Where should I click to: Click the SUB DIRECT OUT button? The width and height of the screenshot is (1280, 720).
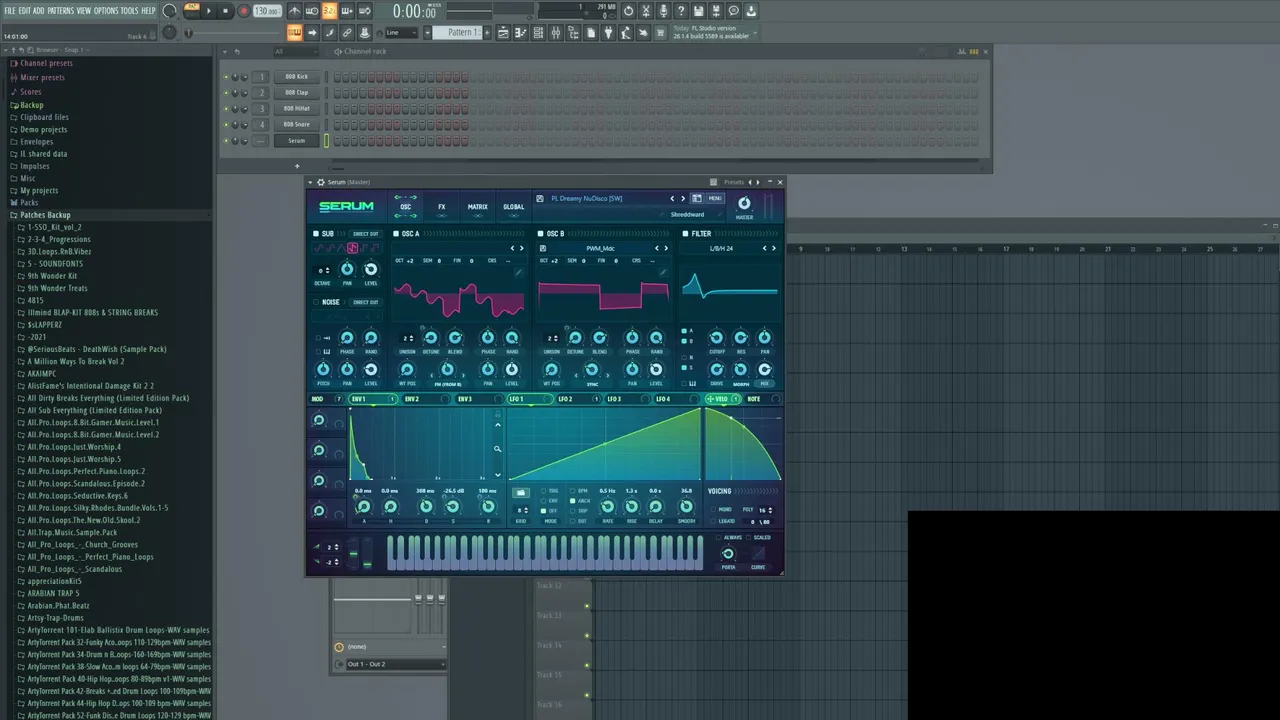click(x=366, y=234)
